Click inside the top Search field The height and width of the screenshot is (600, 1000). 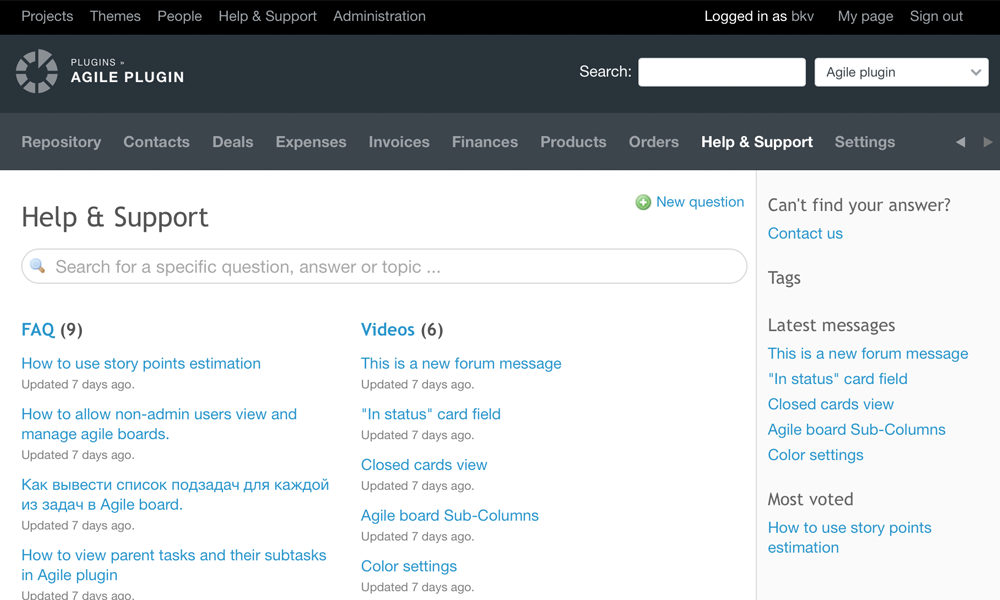[x=721, y=72]
